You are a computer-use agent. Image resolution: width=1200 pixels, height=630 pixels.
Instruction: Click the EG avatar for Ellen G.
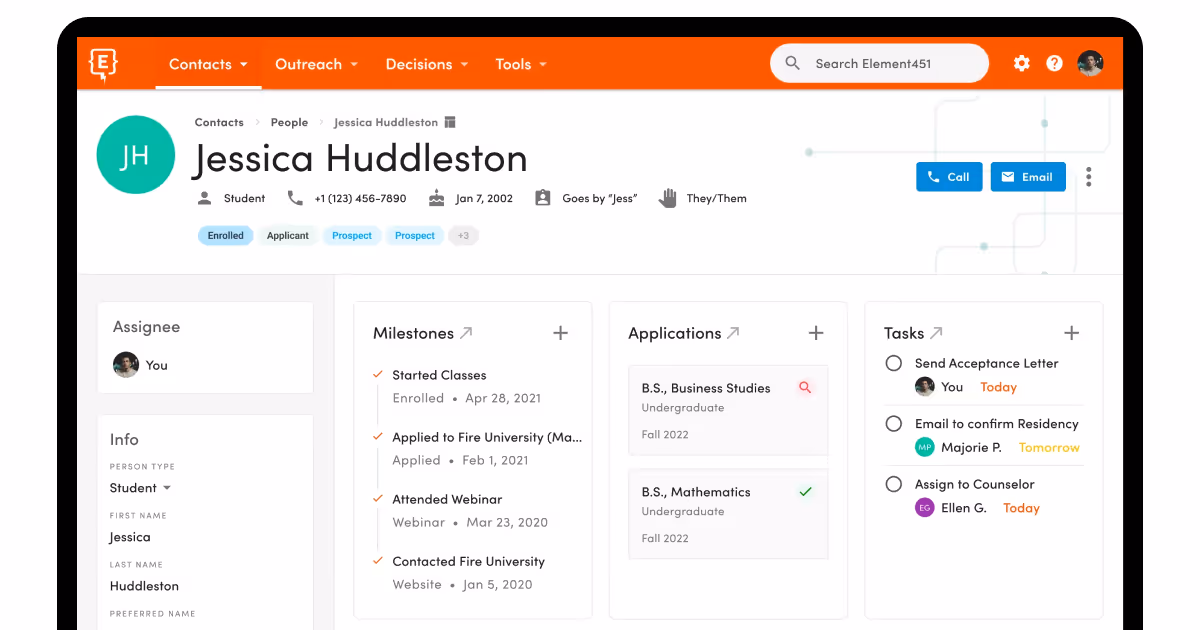pos(925,508)
